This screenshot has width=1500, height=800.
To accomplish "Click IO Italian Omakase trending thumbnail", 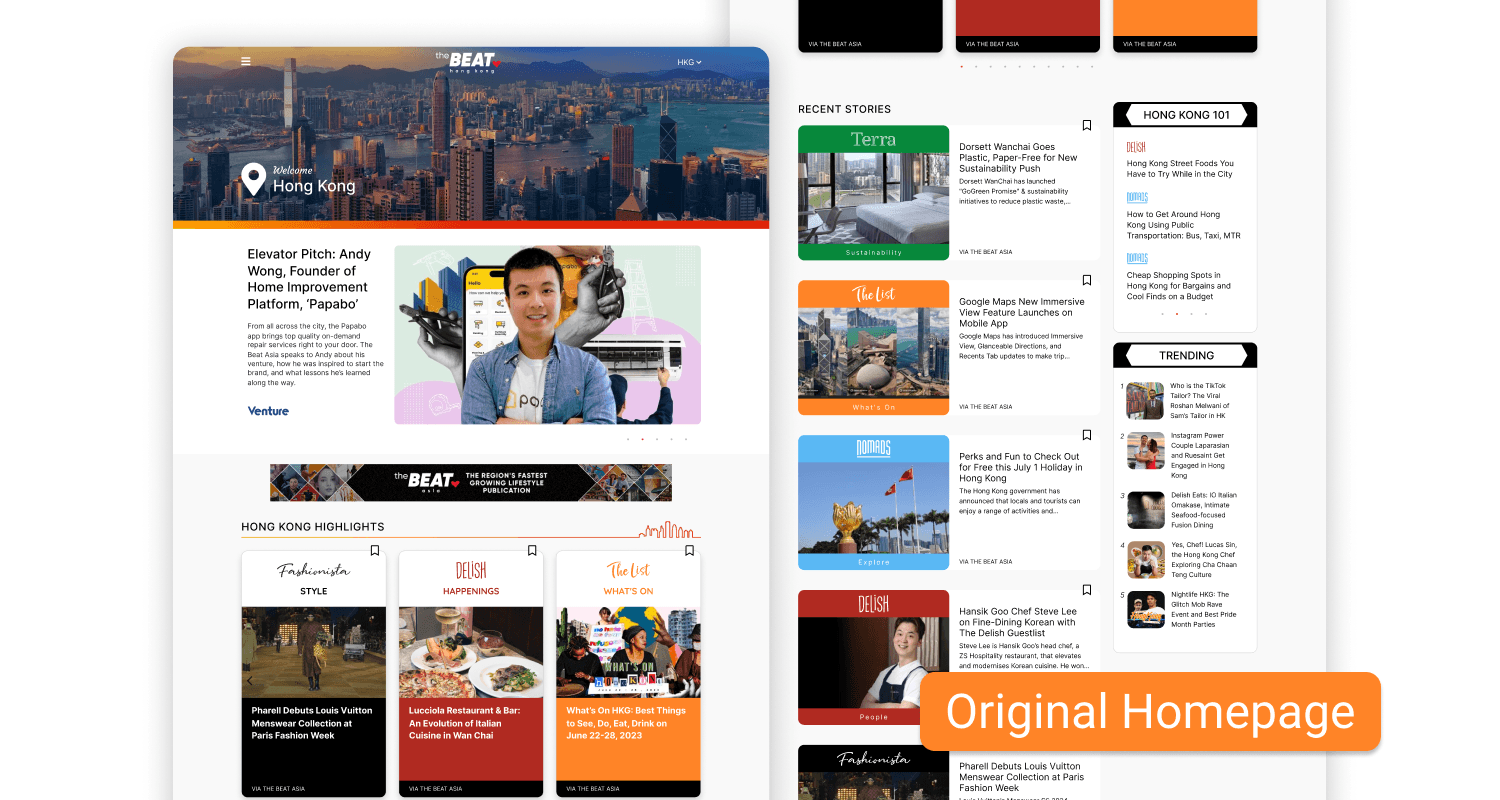I will click(x=1145, y=510).
